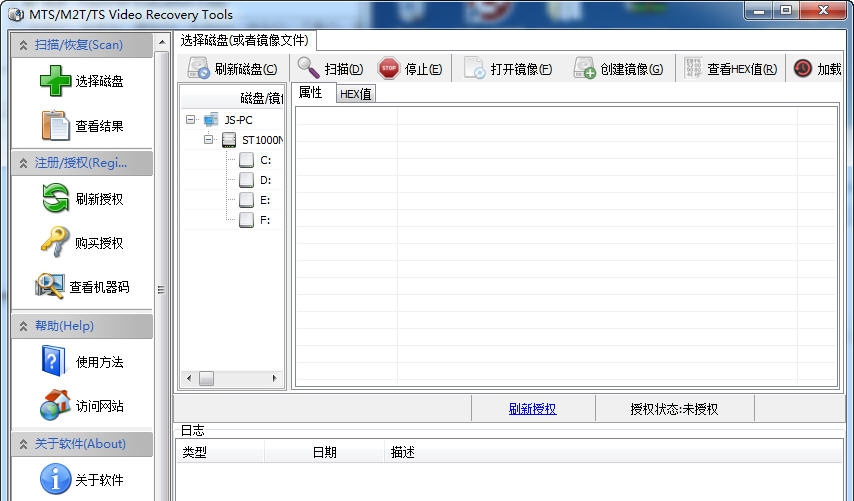This screenshot has width=854, height=501.
Task: Collapse the 扫描/恢复(Scan) sidebar group
Action: click(x=23, y=45)
